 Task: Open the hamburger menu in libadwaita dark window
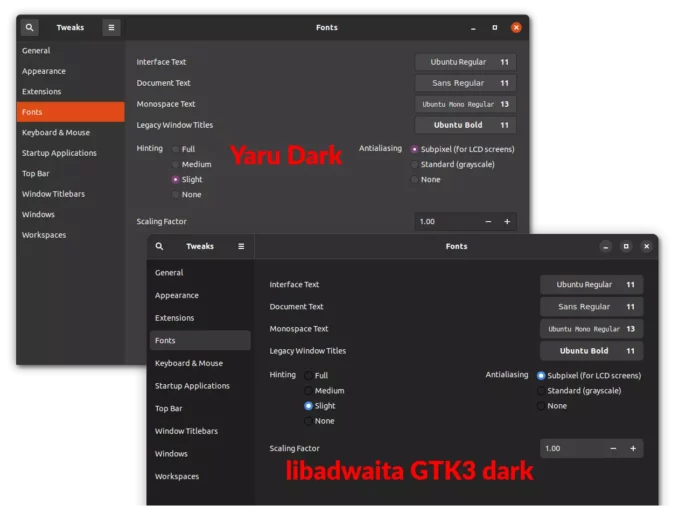[x=241, y=246]
